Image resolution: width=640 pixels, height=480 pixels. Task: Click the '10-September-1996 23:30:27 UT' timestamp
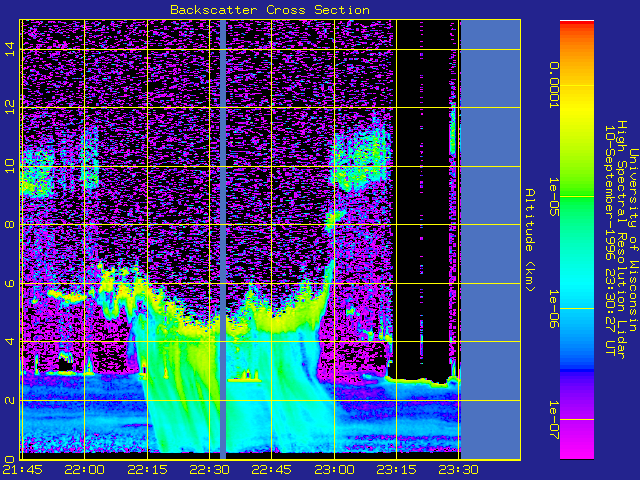click(x=610, y=240)
